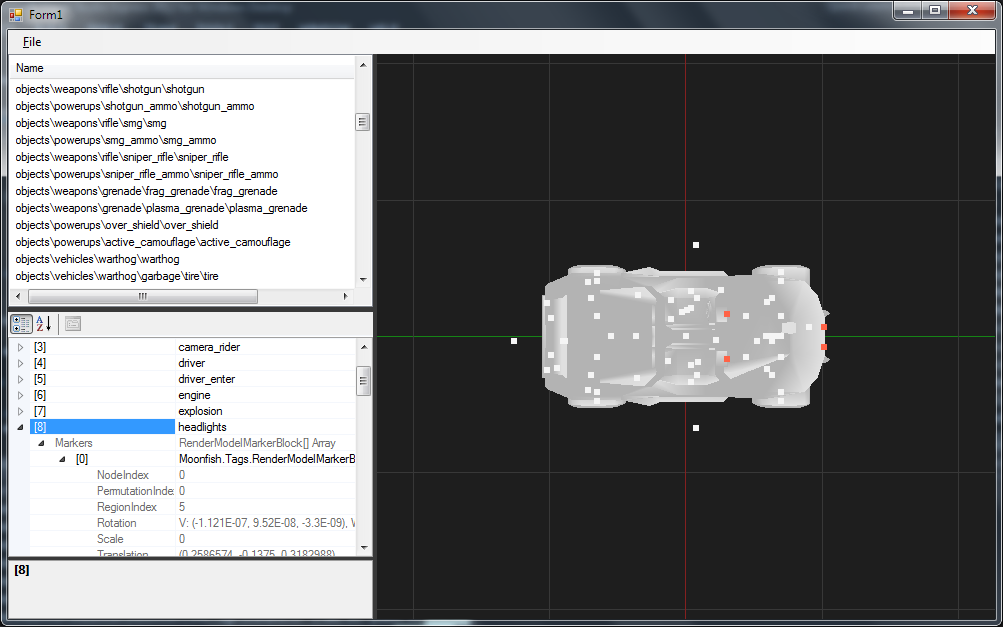Open the Property Pages icon

73,323
